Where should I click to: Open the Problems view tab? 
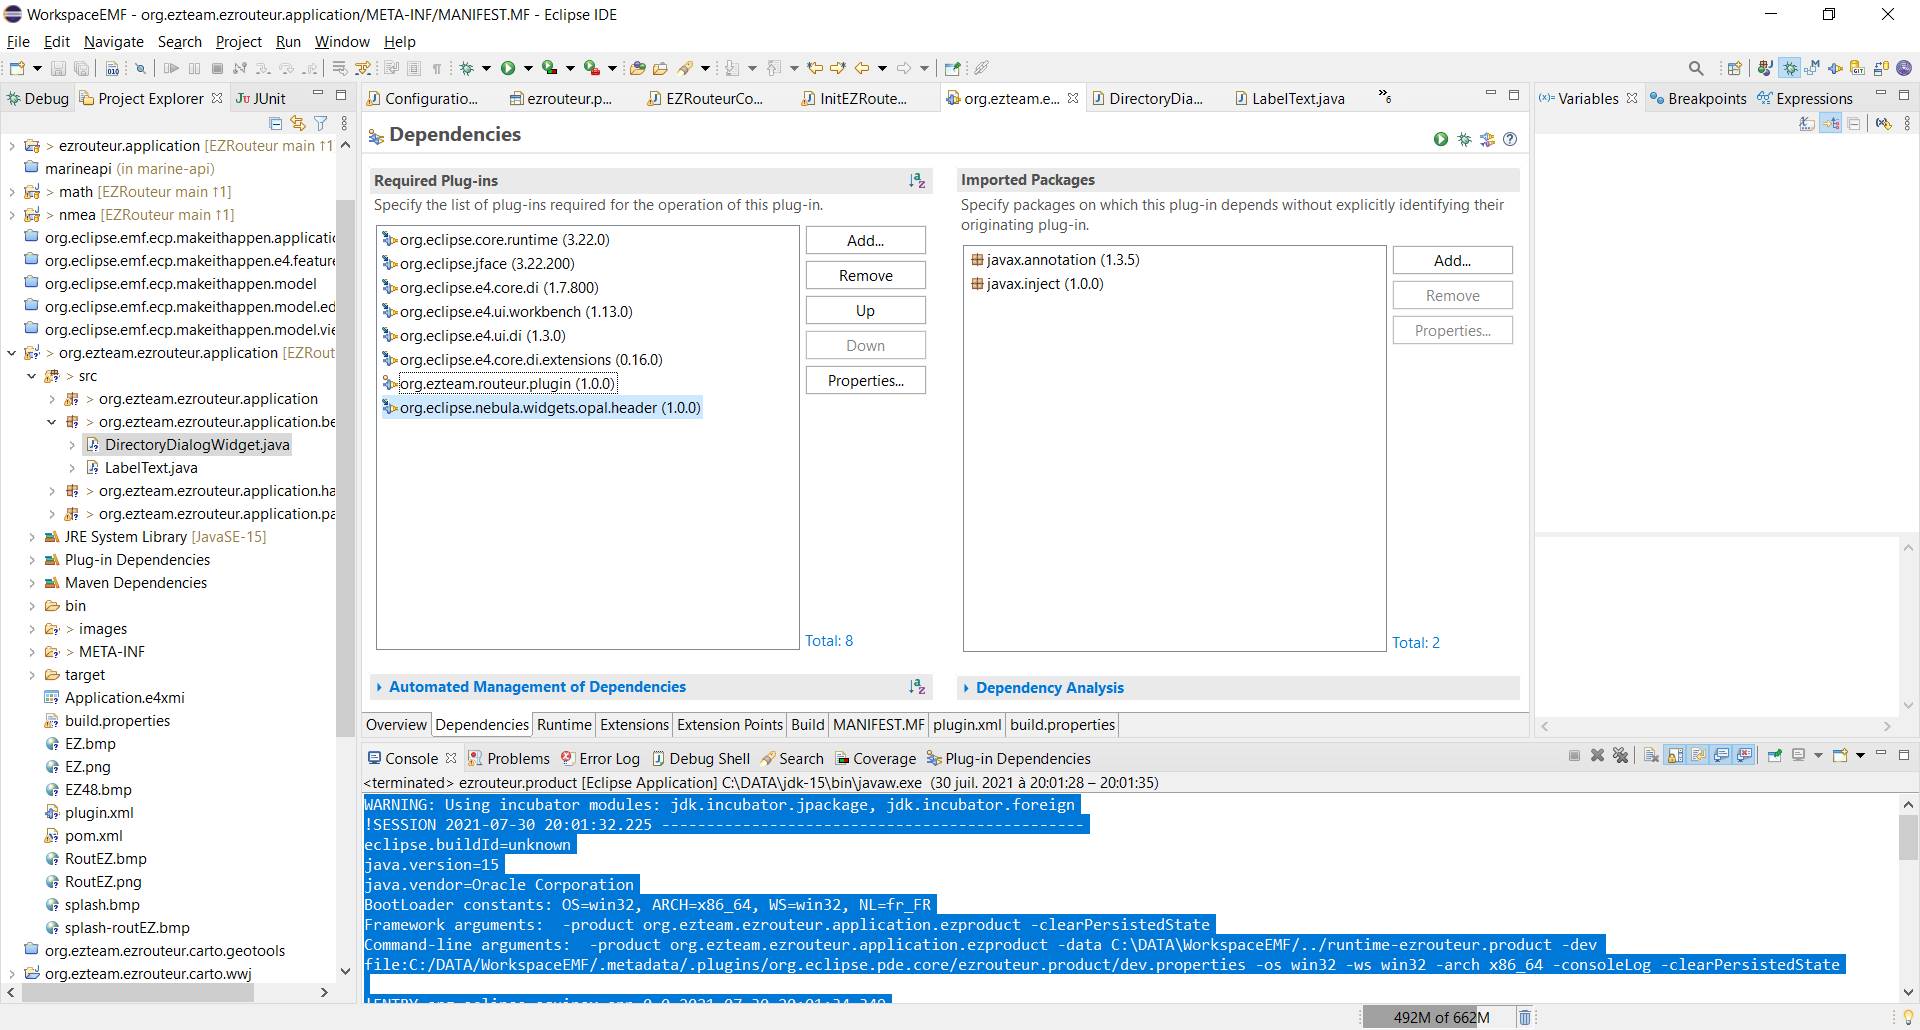coord(508,759)
